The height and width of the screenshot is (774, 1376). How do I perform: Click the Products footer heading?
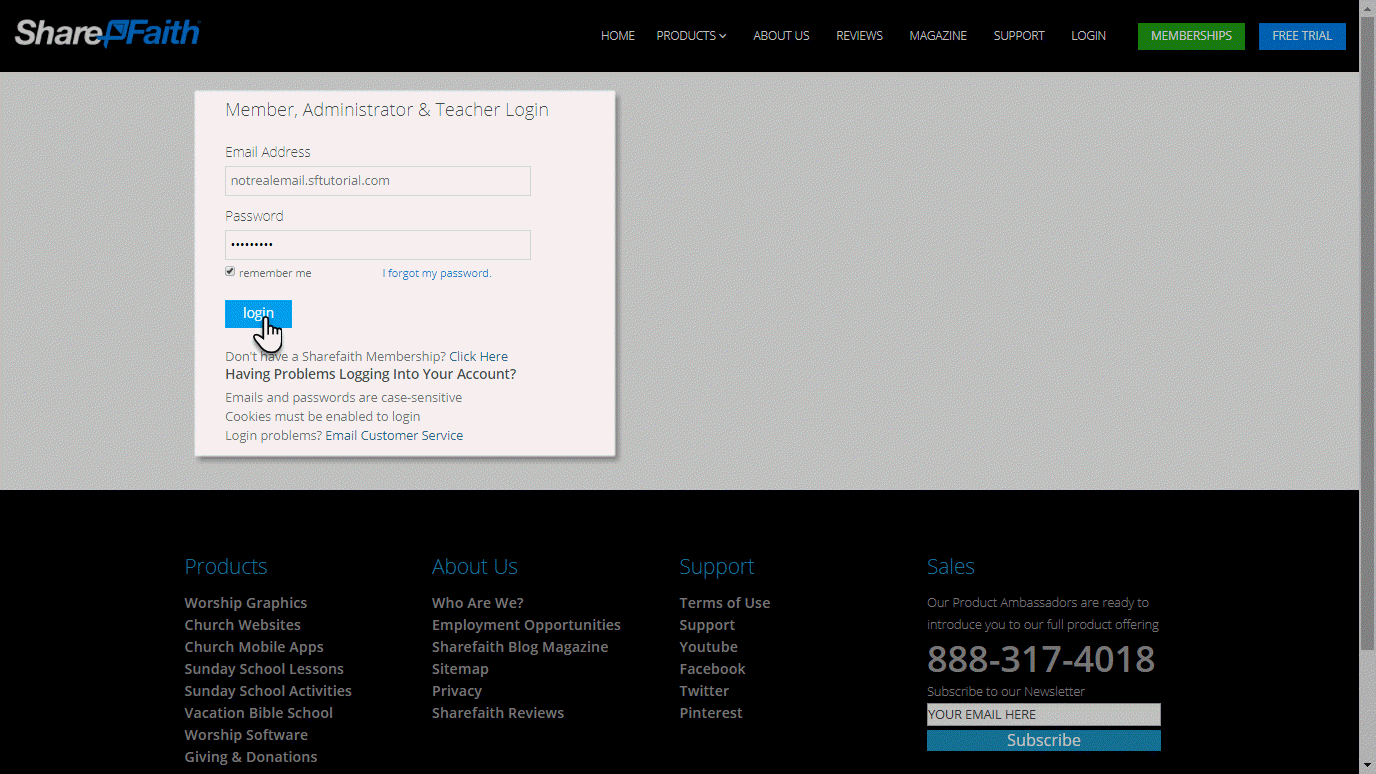coord(226,566)
